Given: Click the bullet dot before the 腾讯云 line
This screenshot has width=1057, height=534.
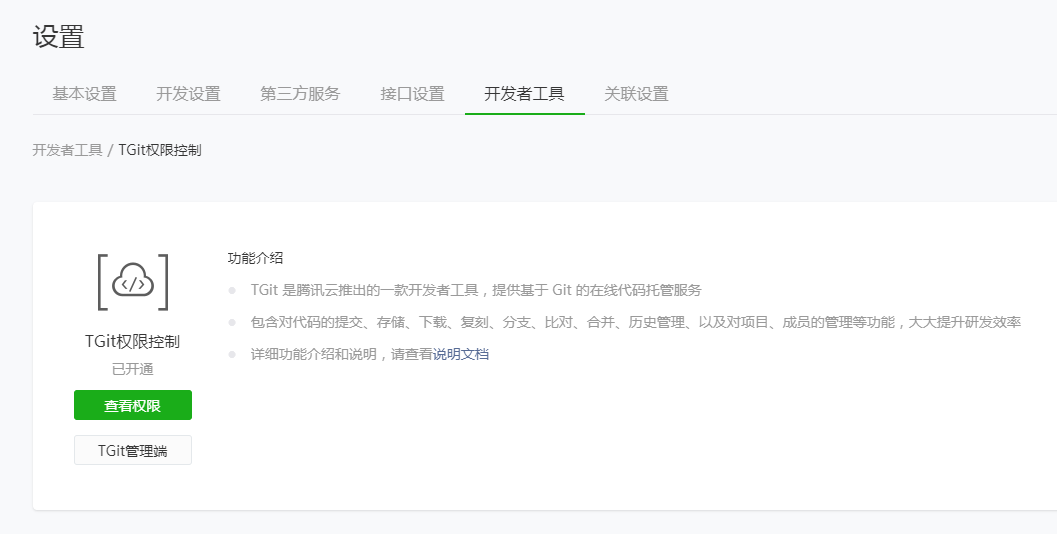Looking at the screenshot, I should tap(232, 290).
